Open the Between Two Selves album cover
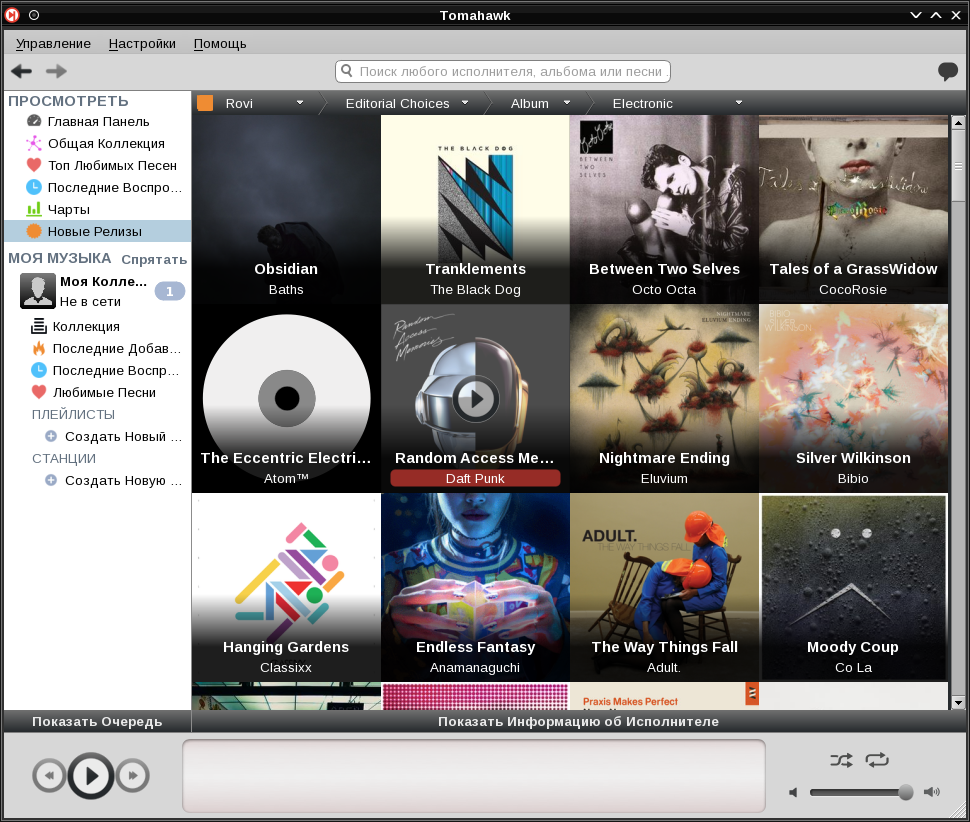The image size is (970, 822). (664, 209)
